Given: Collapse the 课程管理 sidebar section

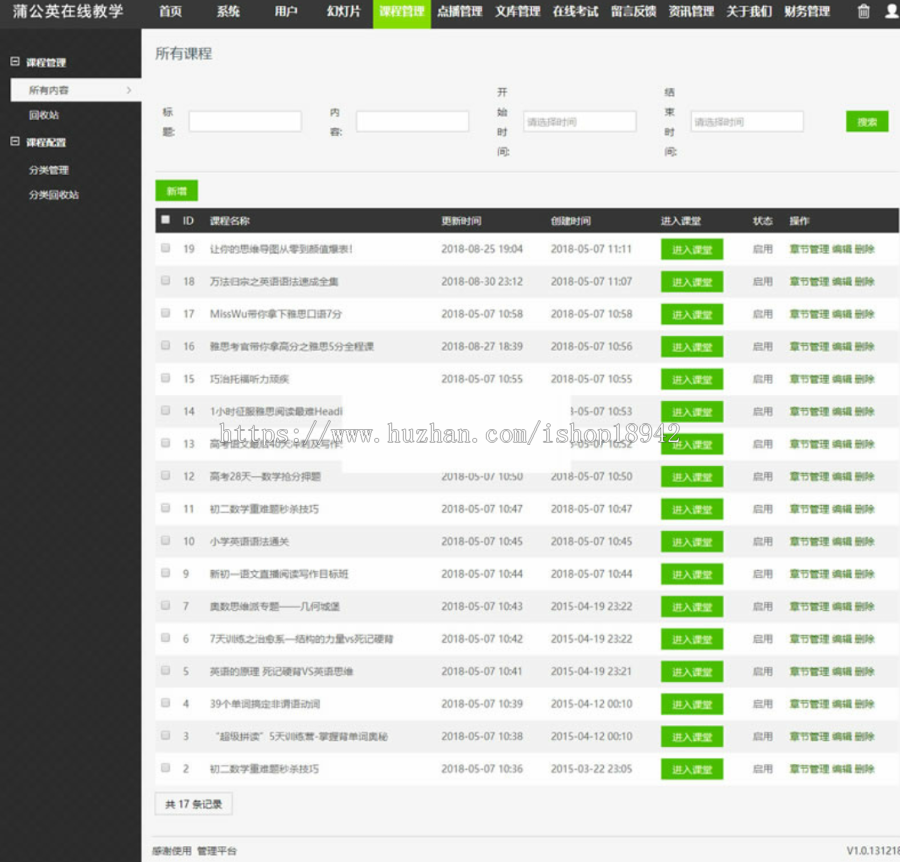Looking at the screenshot, I should [15, 61].
